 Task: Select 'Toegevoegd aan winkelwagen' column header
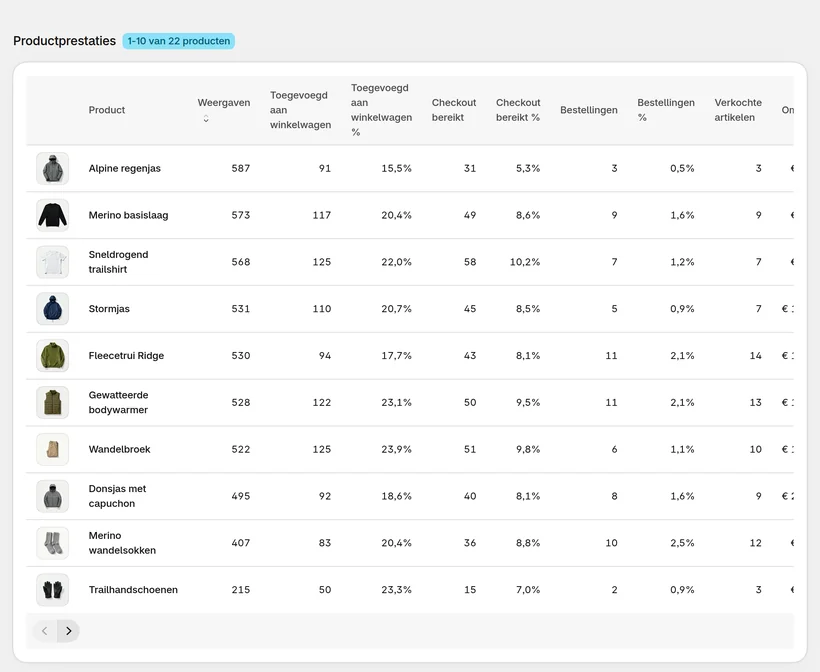click(x=300, y=110)
